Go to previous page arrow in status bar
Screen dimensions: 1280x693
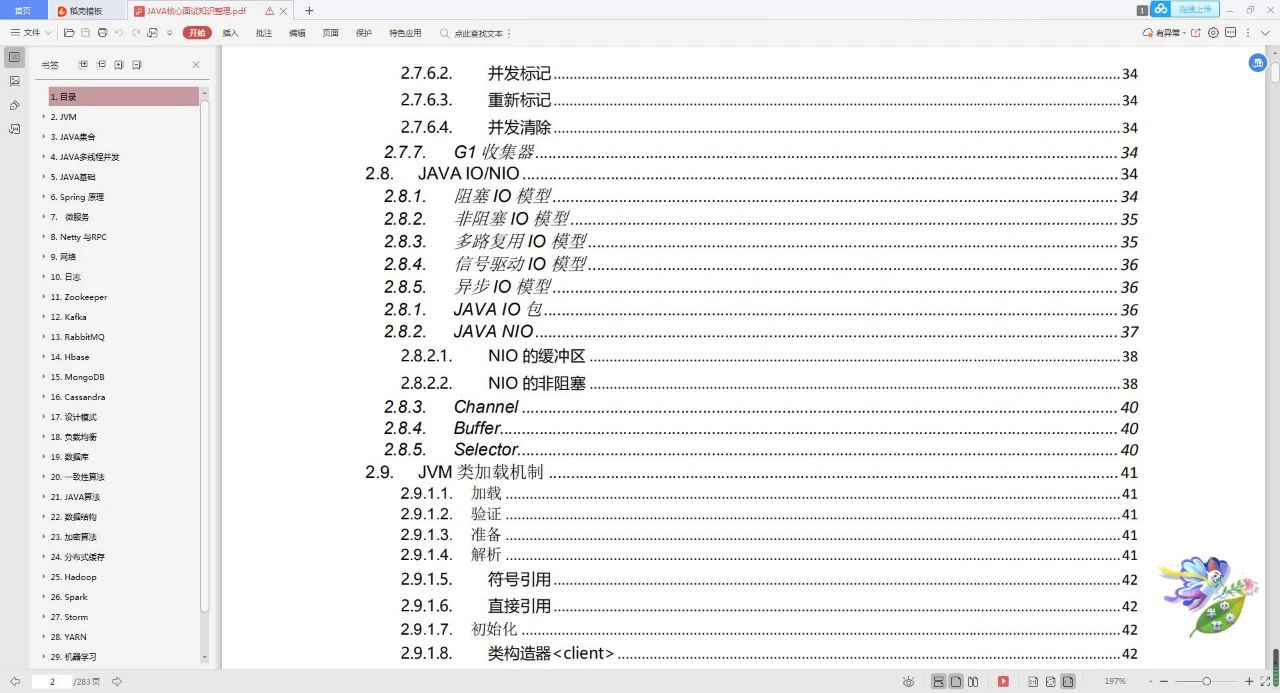(15, 681)
